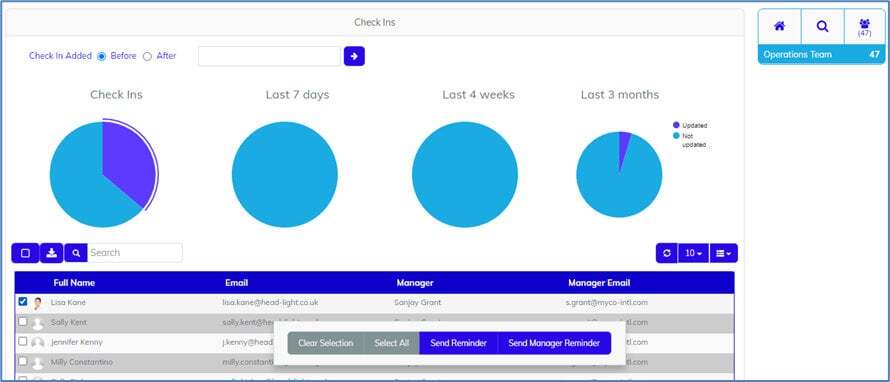Refresh the check-ins table
Image resolution: width=890 pixels, height=382 pixels.
click(666, 253)
